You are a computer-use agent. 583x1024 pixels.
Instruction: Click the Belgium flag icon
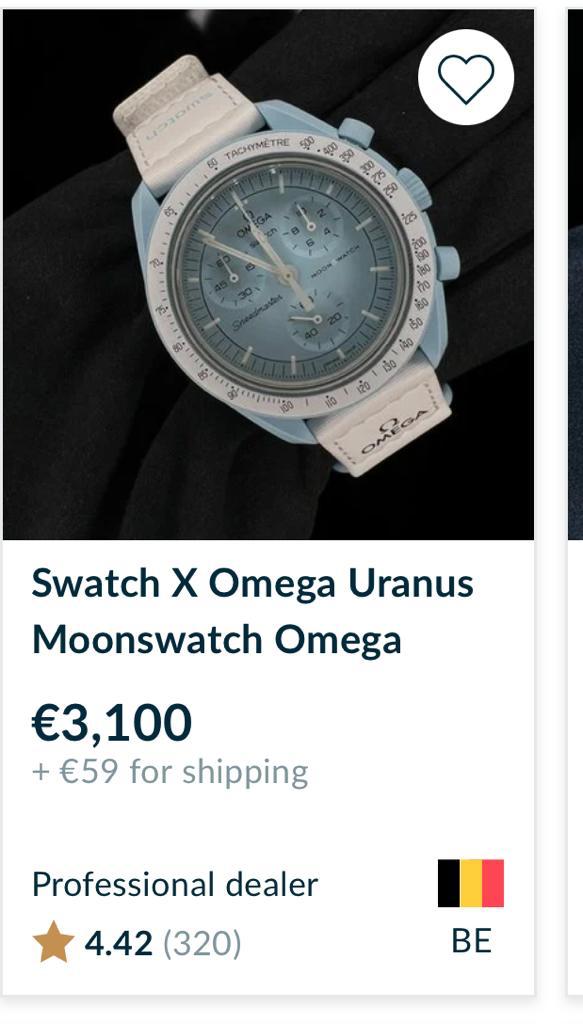pyautogui.click(x=471, y=883)
